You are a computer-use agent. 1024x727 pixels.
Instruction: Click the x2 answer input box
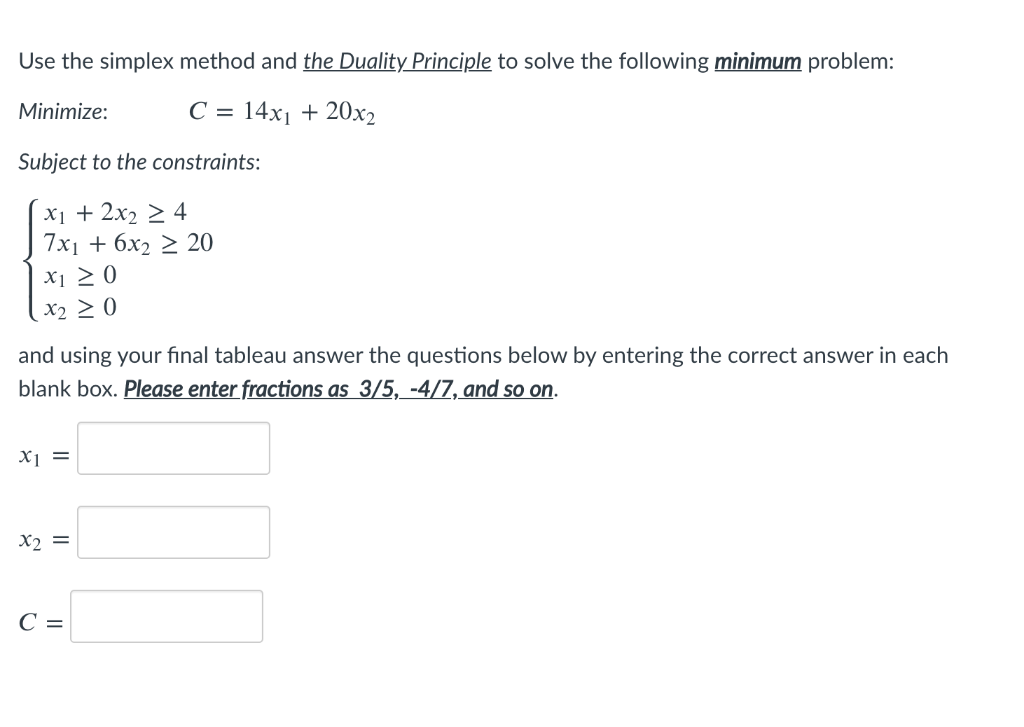coord(172,532)
